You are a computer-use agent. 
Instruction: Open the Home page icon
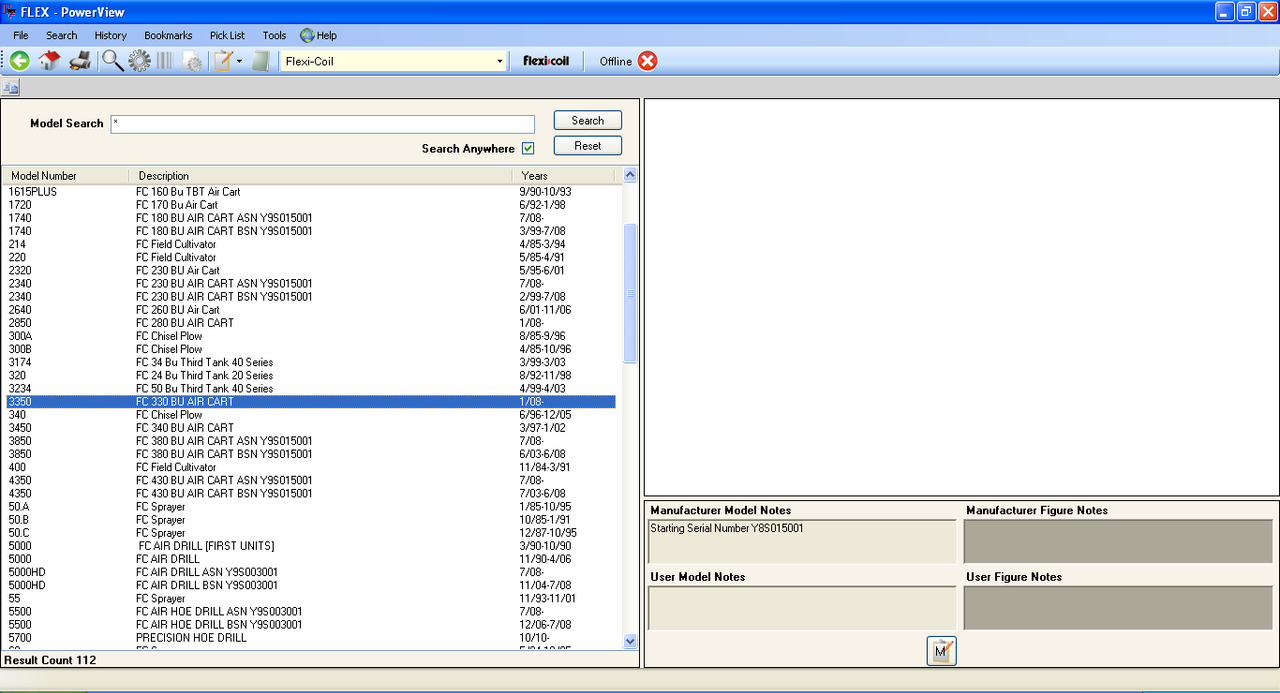[50, 61]
